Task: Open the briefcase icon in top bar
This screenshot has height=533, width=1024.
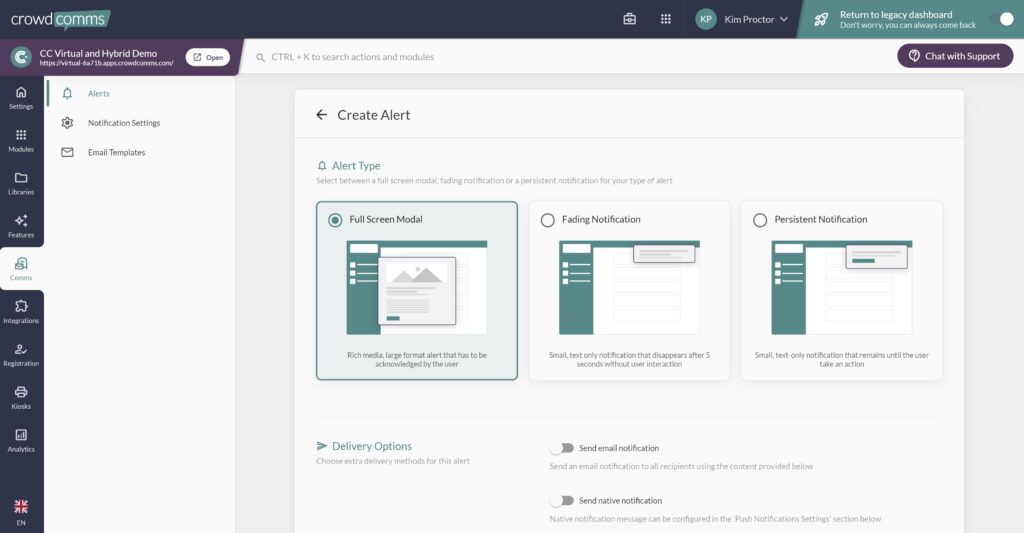Action: pyautogui.click(x=630, y=19)
